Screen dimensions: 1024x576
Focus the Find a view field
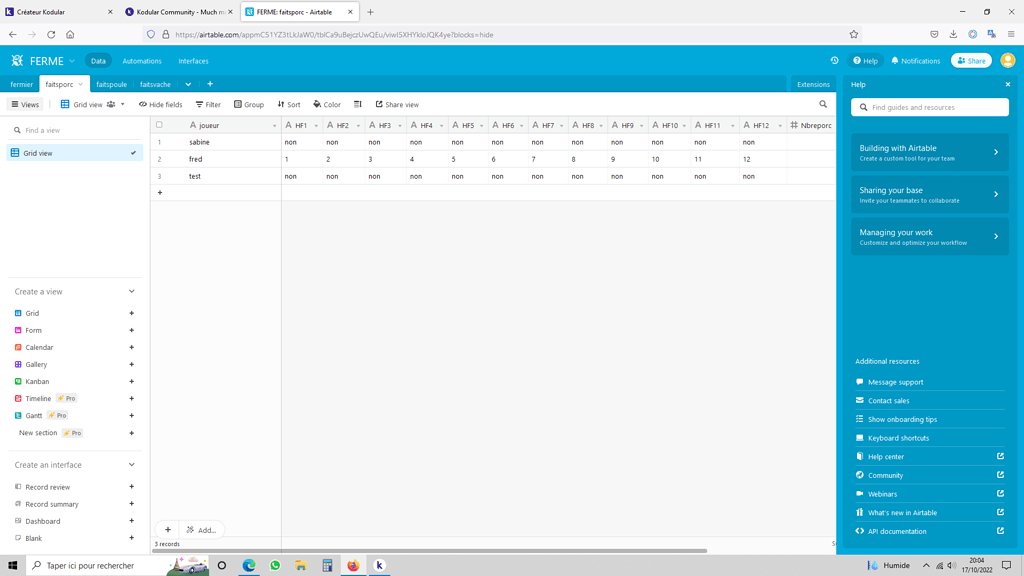[x=74, y=130]
